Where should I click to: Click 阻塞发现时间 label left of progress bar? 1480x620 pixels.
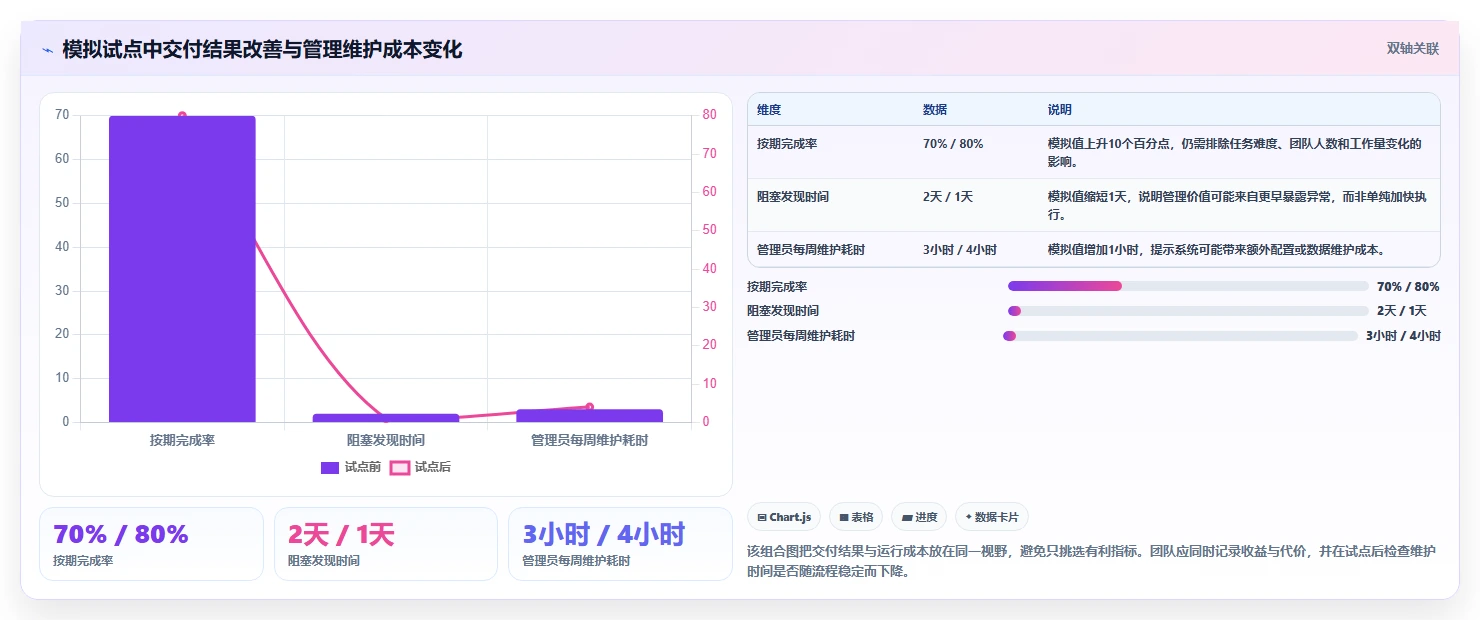click(783, 311)
